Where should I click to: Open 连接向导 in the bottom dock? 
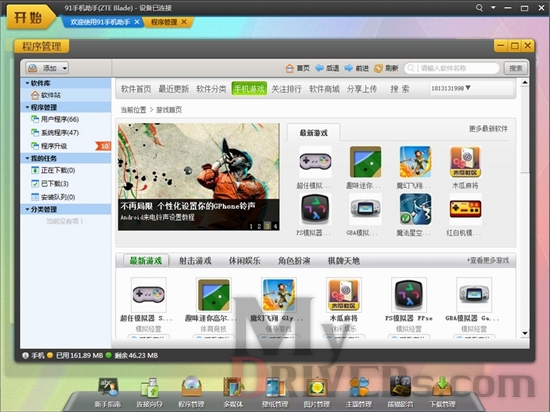(150, 393)
